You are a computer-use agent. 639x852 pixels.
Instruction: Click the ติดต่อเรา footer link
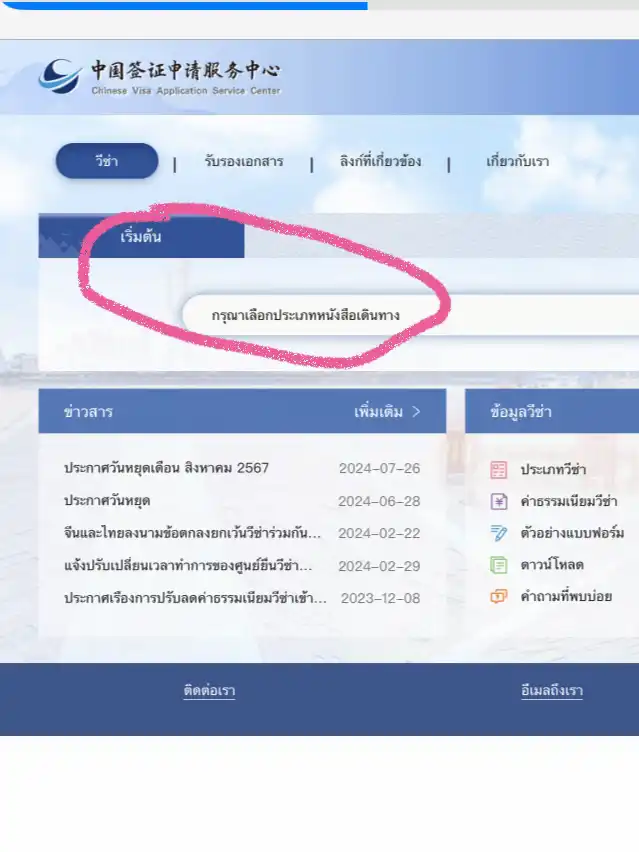[x=210, y=691]
